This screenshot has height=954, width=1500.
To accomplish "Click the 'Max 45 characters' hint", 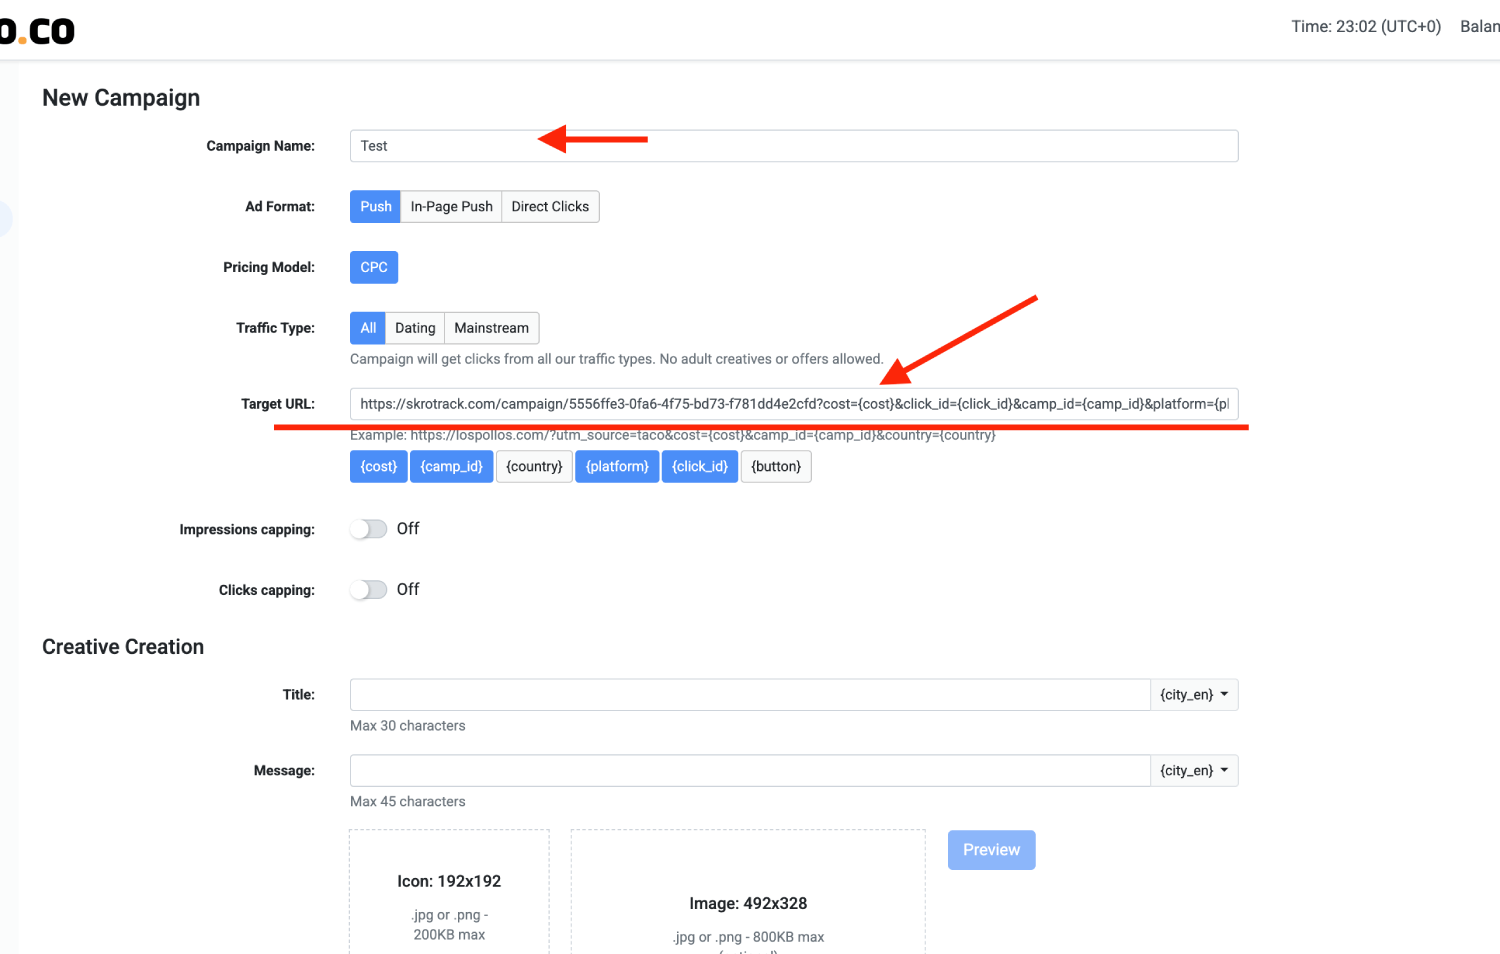I will point(408,802).
